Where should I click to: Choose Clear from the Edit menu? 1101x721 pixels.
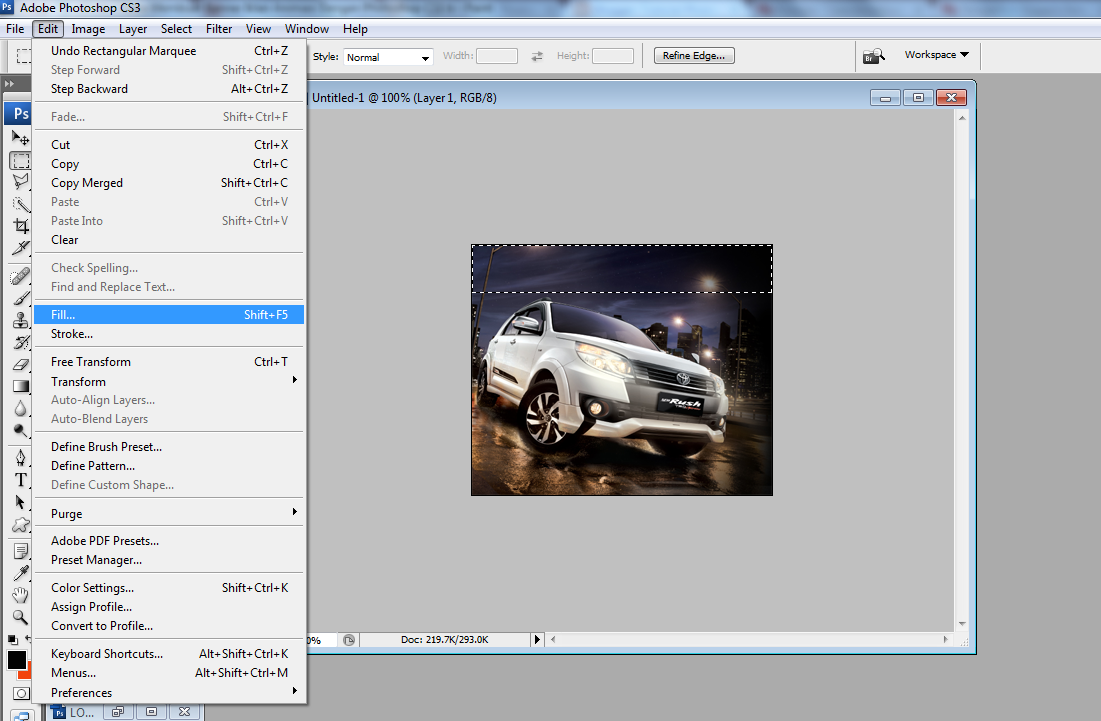169,239
